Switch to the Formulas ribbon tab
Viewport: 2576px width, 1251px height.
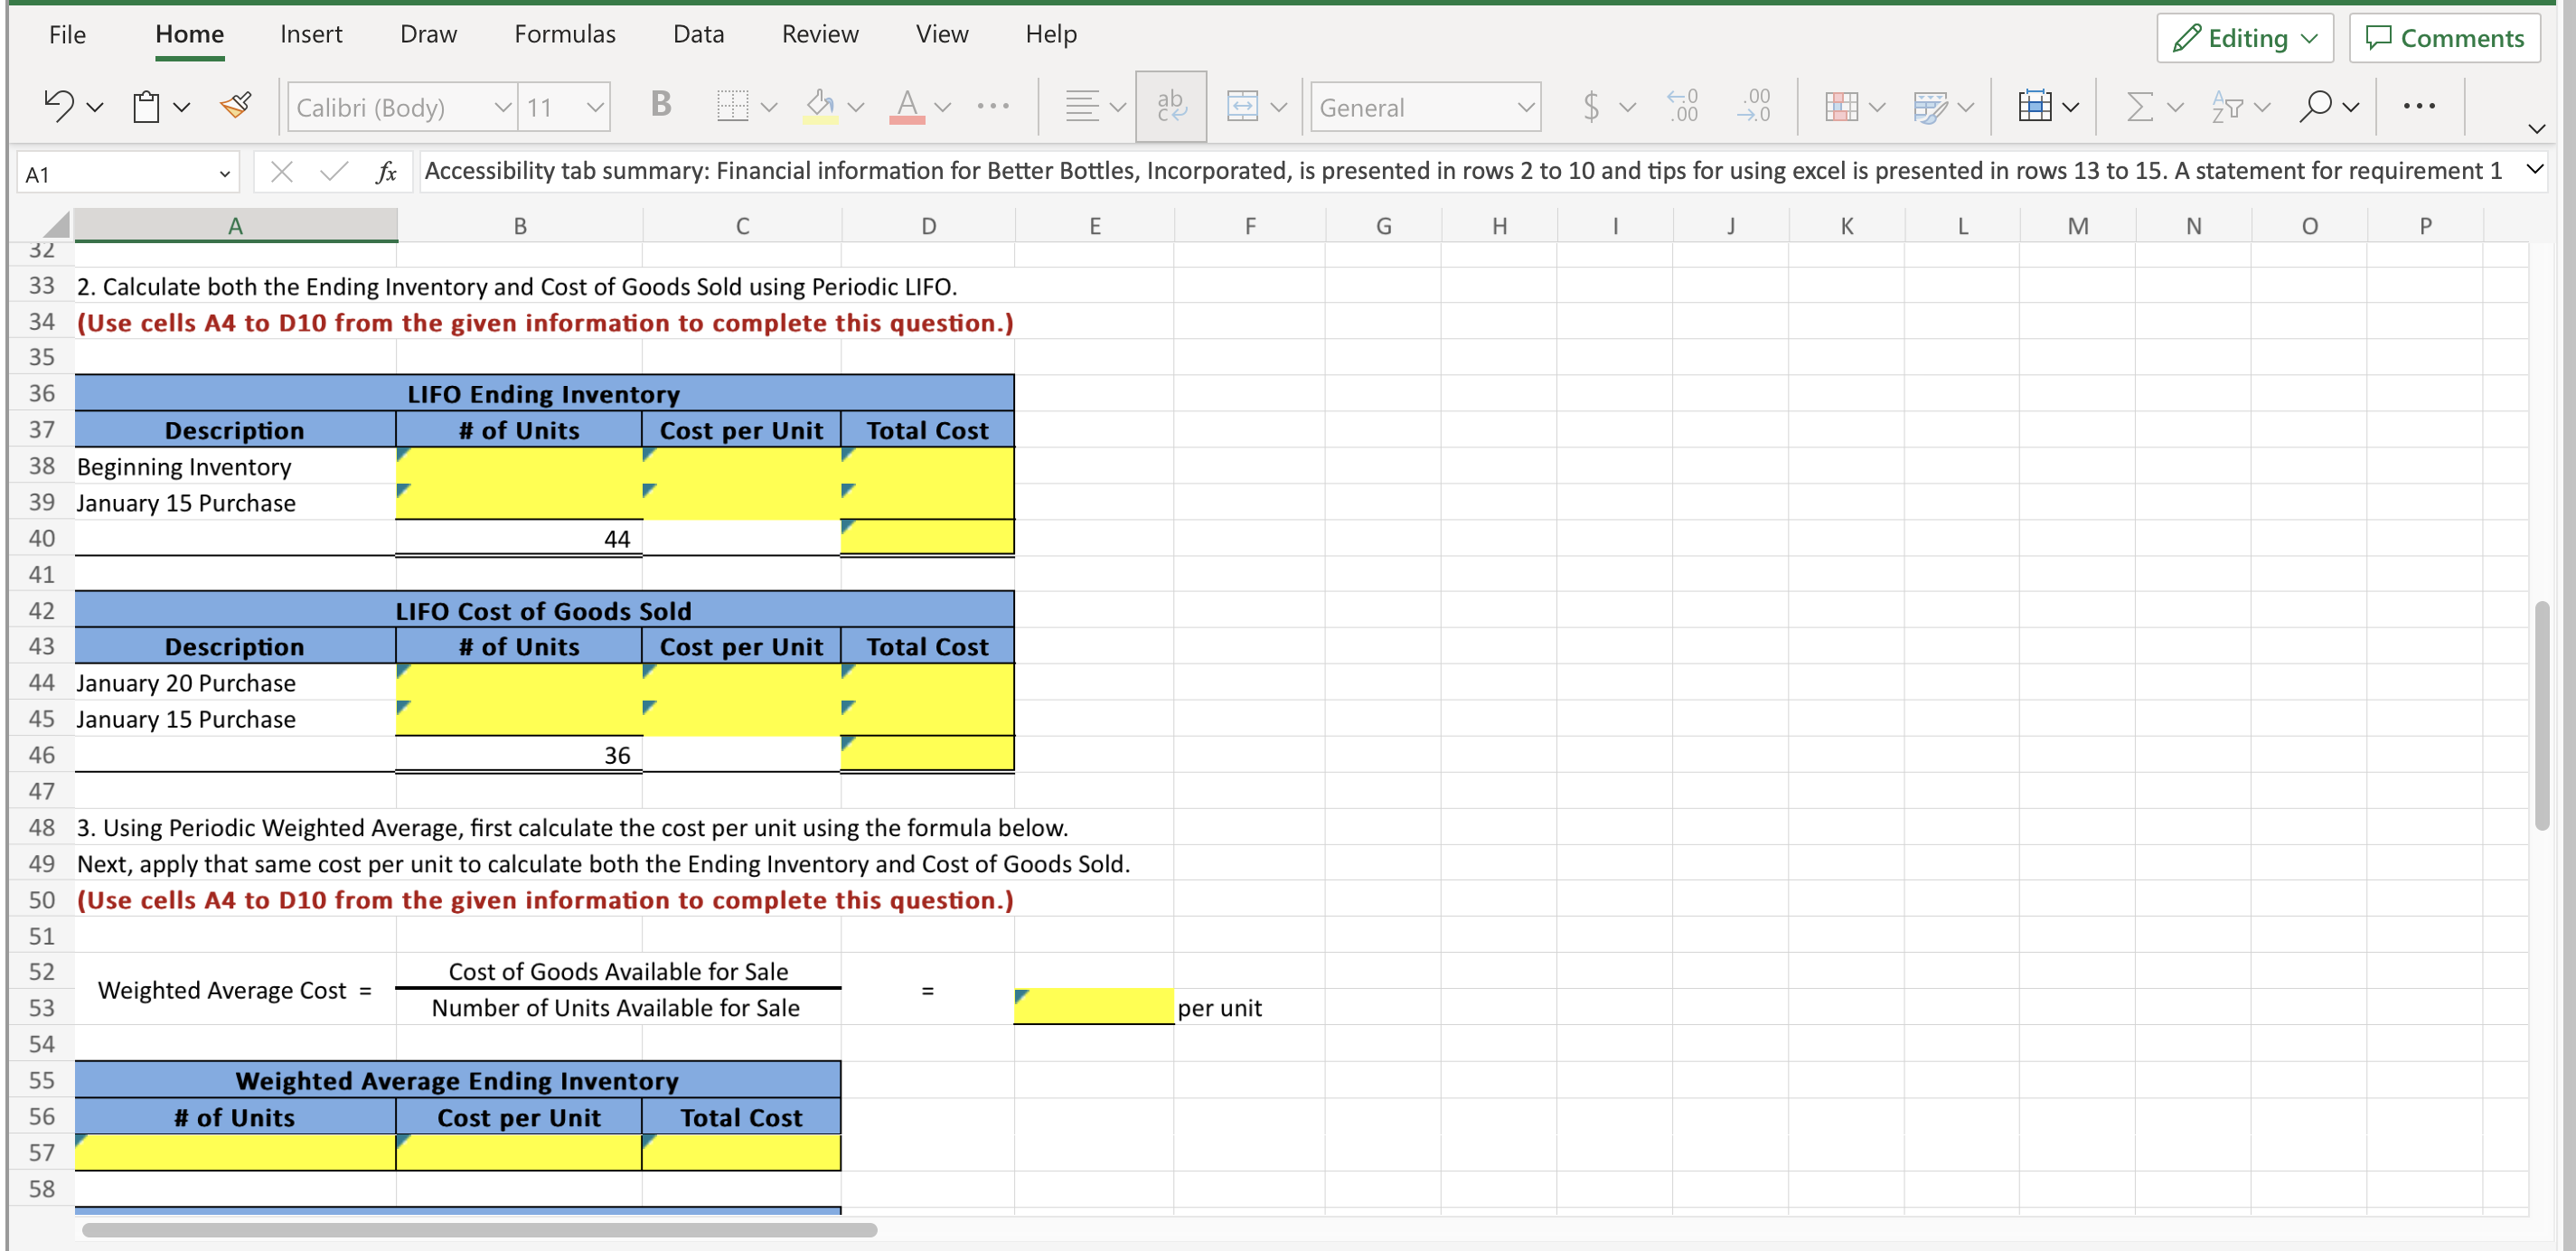564,33
